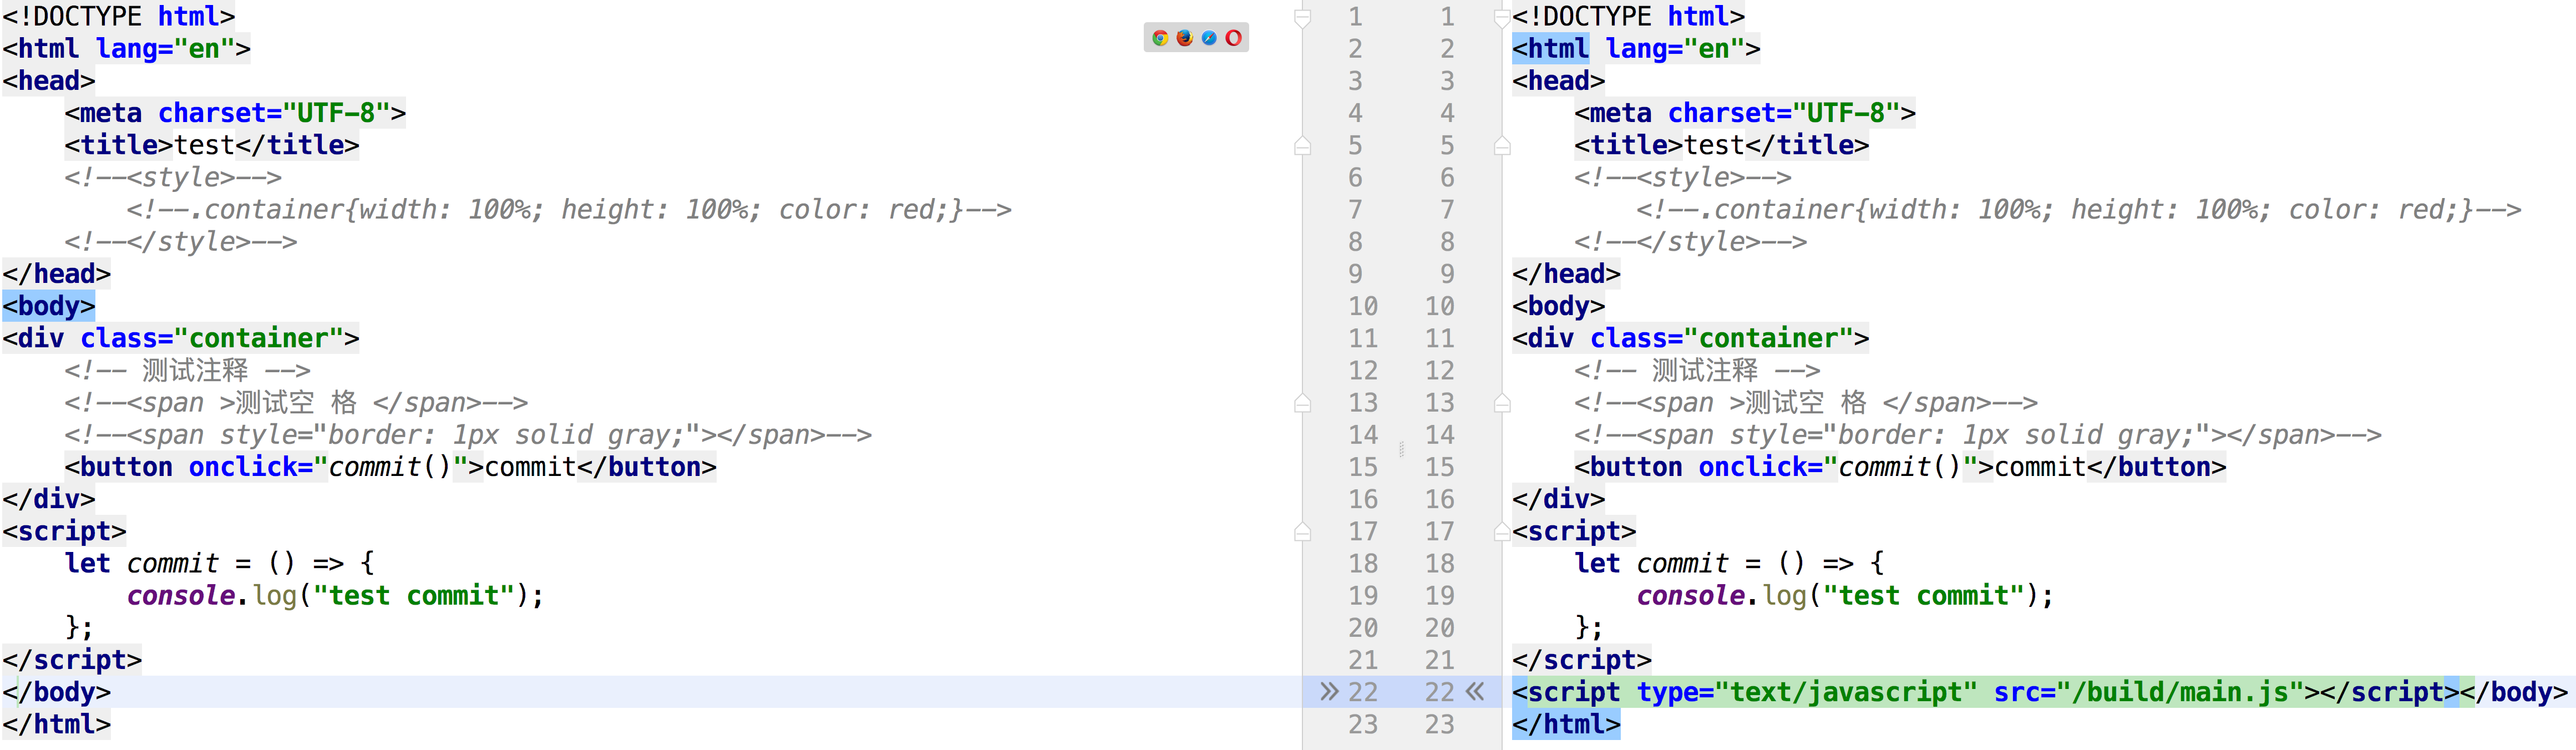This screenshot has width=2576, height=750.
Task: Open the page in Opera browser
Action: click(x=1233, y=38)
